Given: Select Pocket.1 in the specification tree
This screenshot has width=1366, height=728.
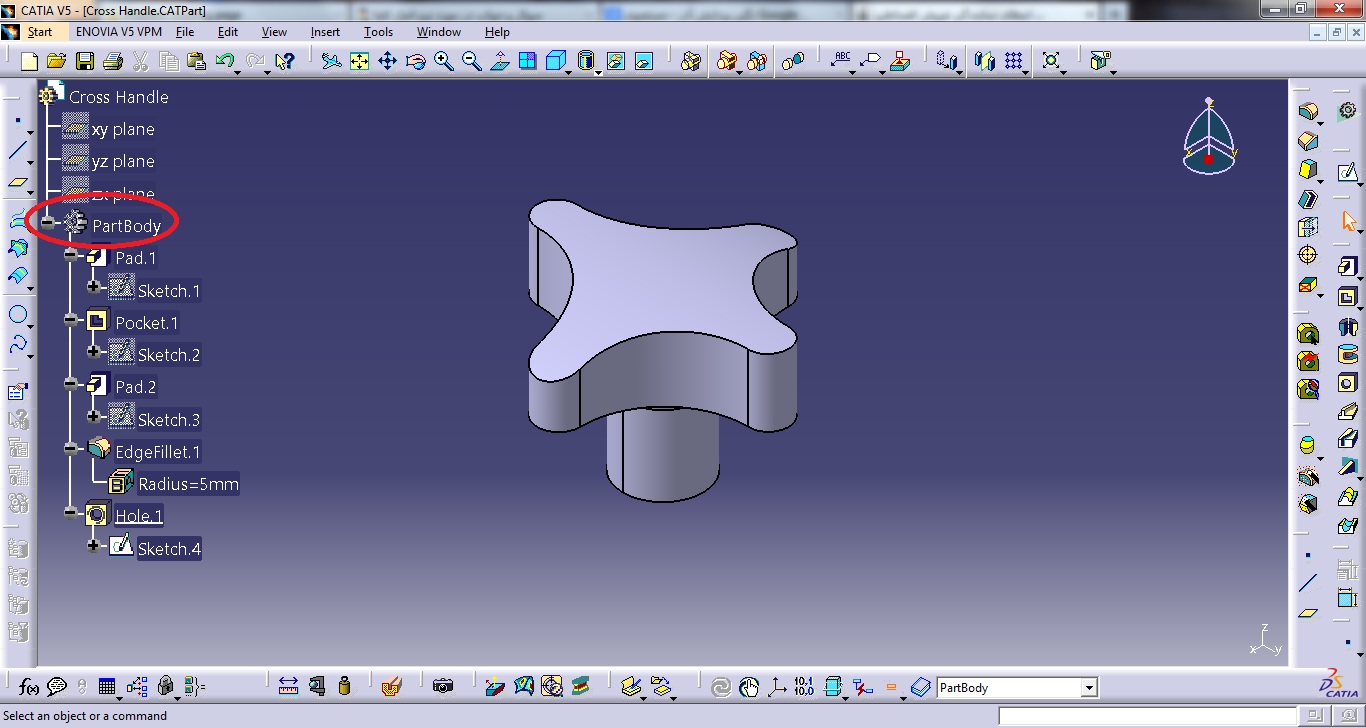Looking at the screenshot, I should (146, 323).
